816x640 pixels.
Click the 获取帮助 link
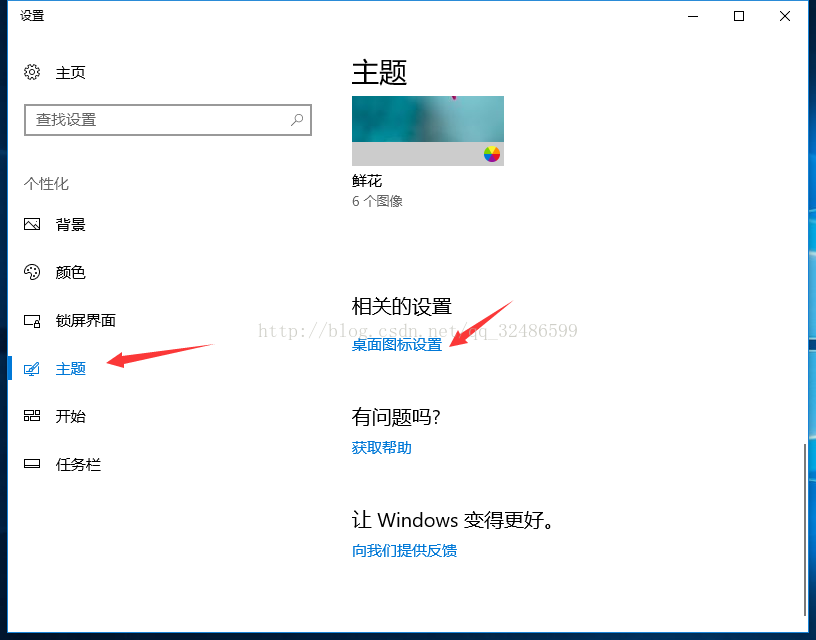tap(381, 447)
